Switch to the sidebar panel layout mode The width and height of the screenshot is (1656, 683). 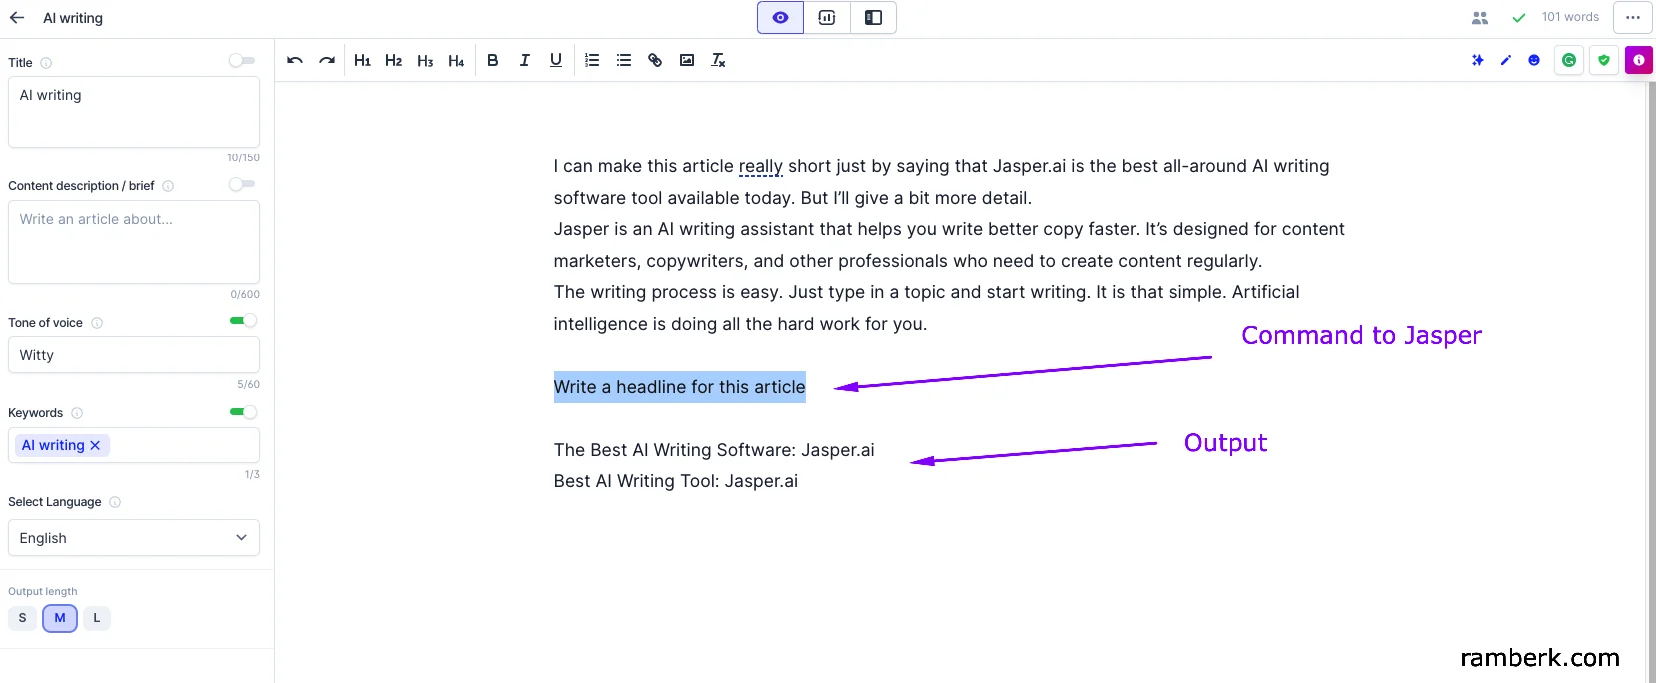[x=873, y=18]
